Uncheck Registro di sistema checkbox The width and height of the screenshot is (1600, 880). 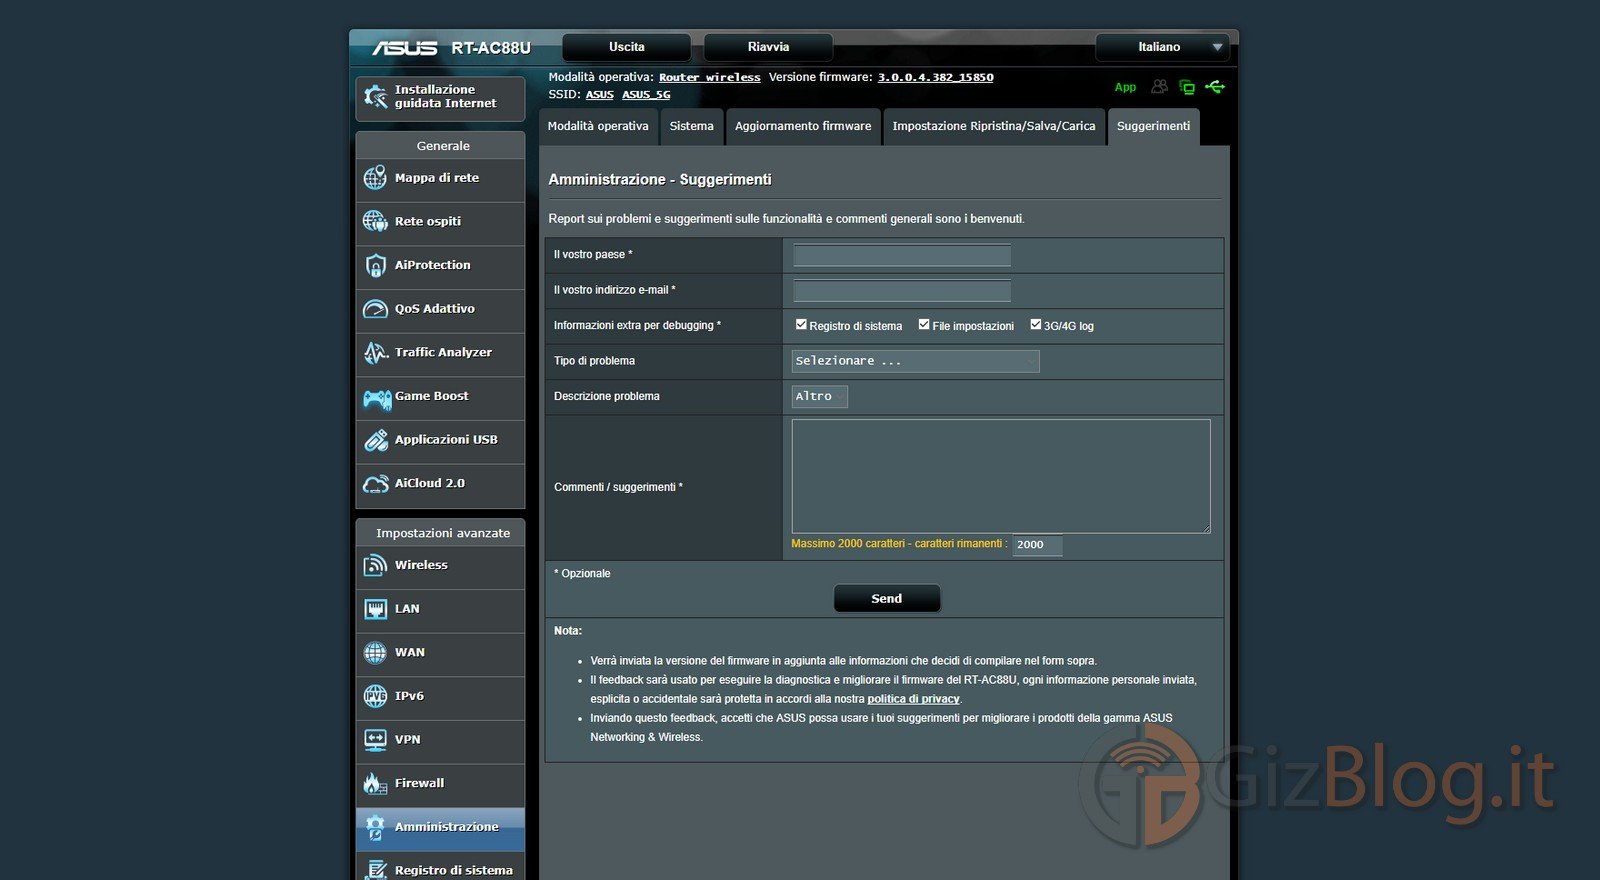(x=801, y=324)
